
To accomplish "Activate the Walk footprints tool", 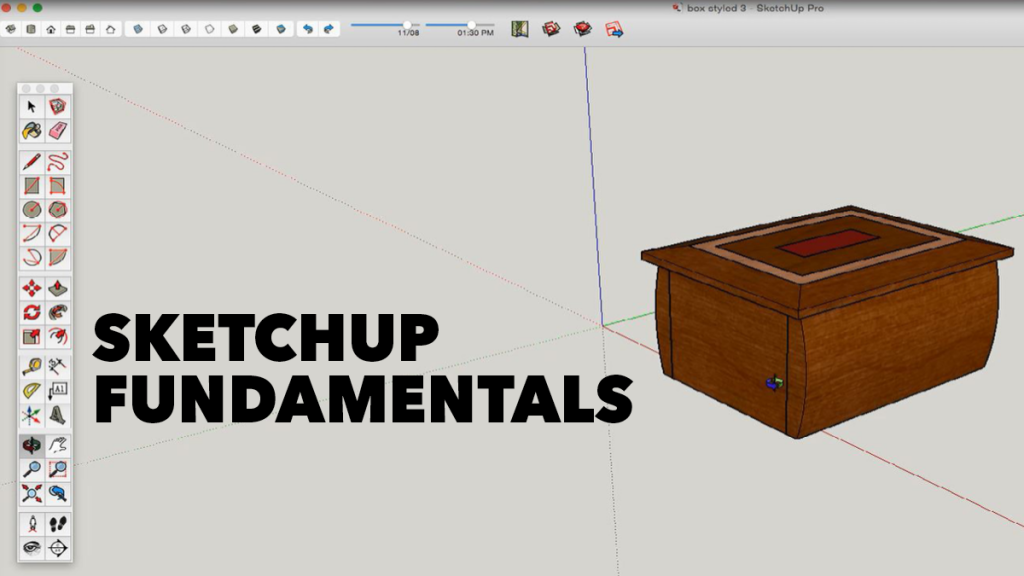I will (x=57, y=524).
